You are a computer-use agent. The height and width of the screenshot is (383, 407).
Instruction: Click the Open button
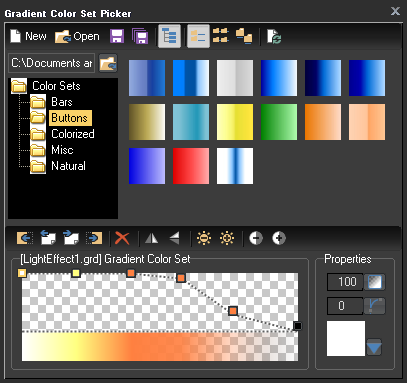point(77,36)
